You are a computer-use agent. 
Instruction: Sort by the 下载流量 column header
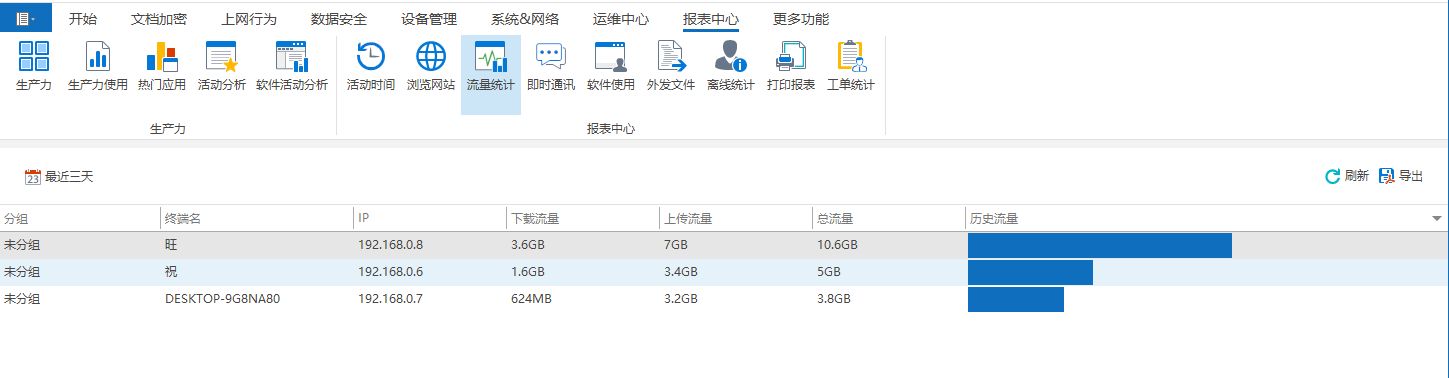click(x=583, y=218)
